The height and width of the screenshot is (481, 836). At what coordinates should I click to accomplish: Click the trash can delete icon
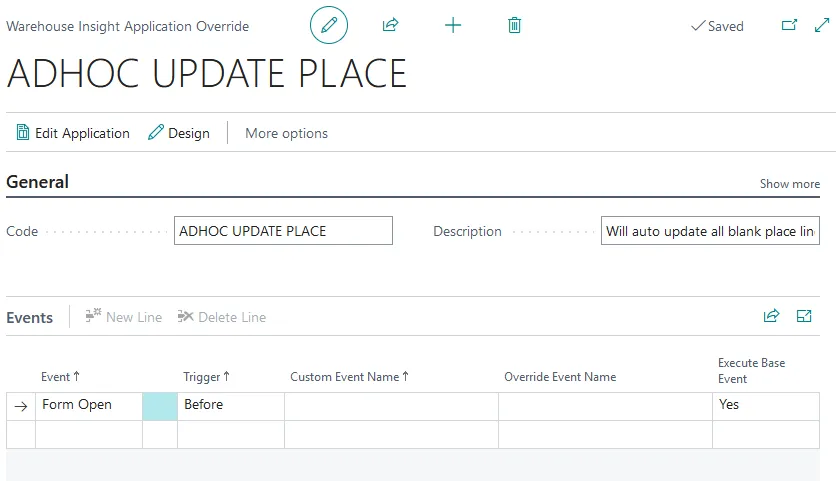[x=514, y=25]
